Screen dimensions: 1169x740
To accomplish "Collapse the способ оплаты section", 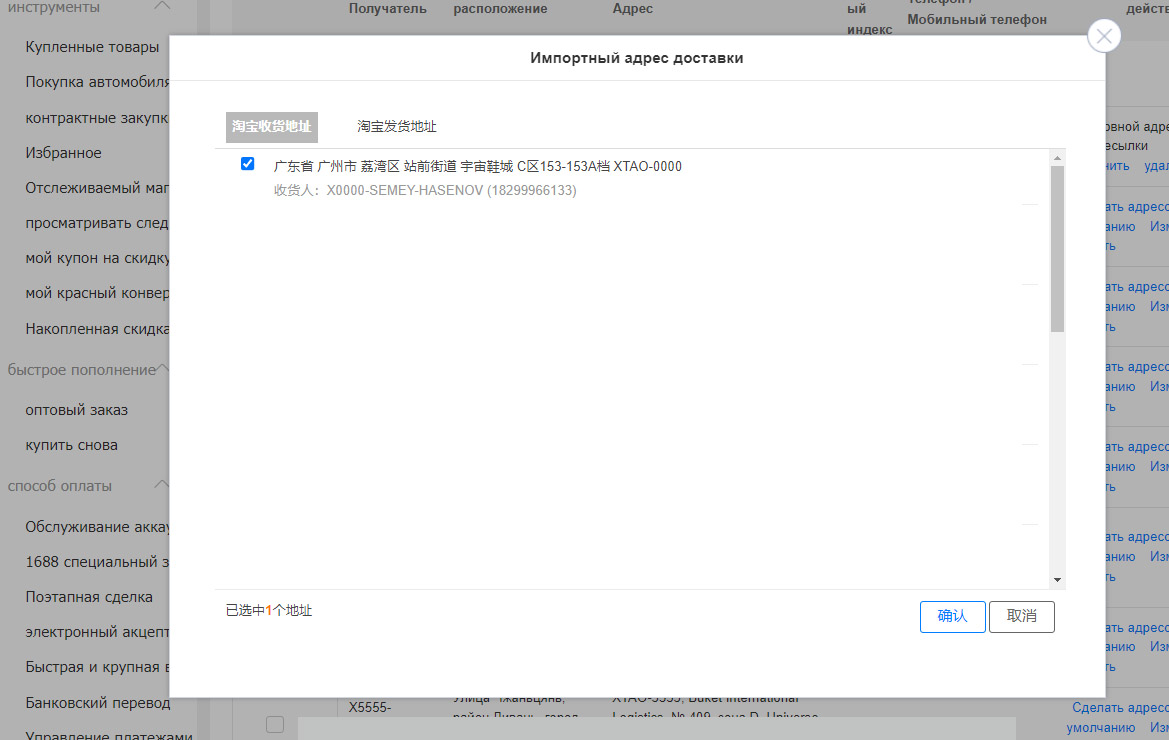I will (162, 484).
